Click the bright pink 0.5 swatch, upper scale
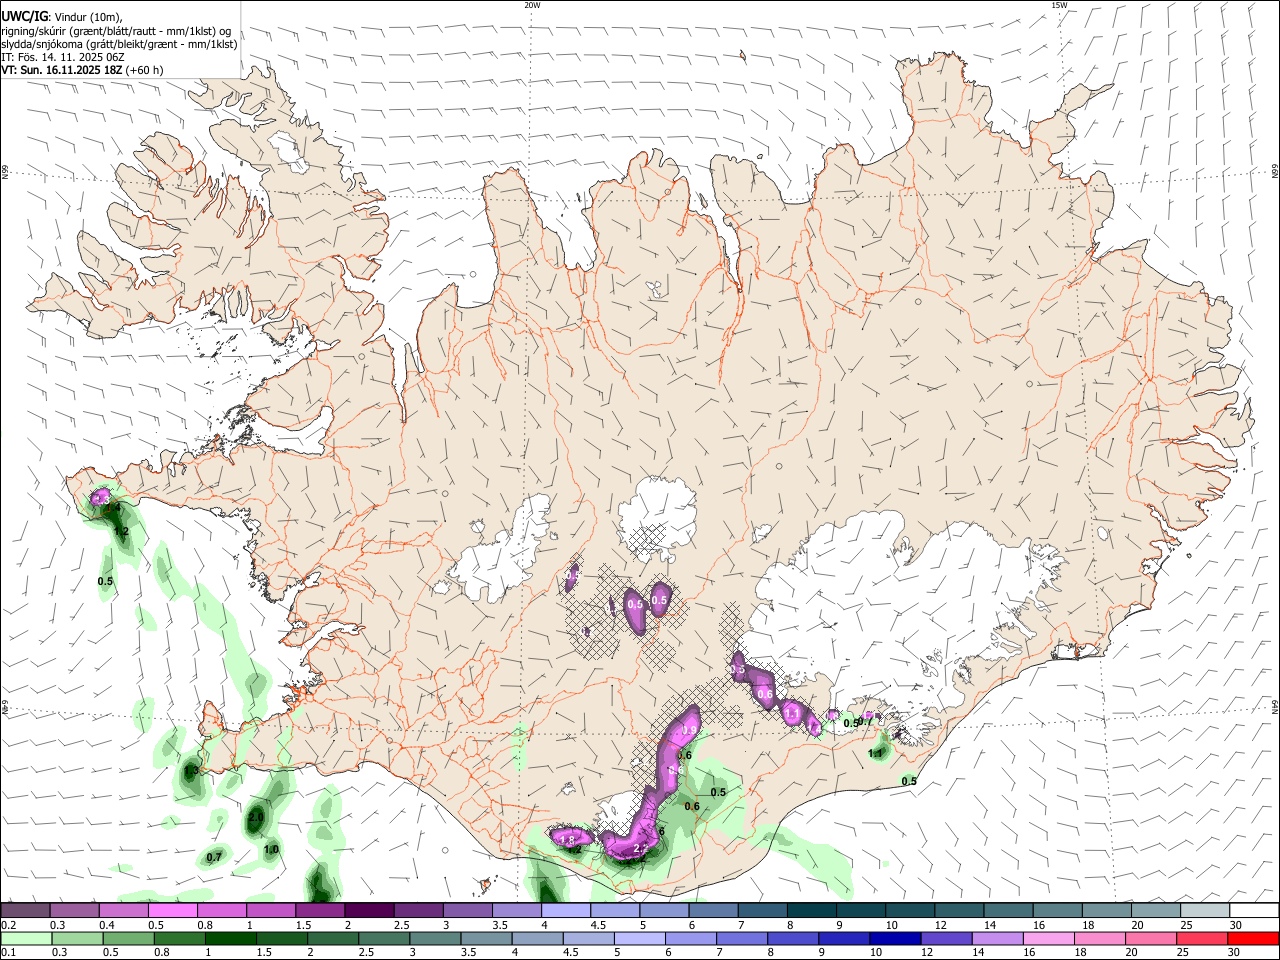 tap(172, 910)
